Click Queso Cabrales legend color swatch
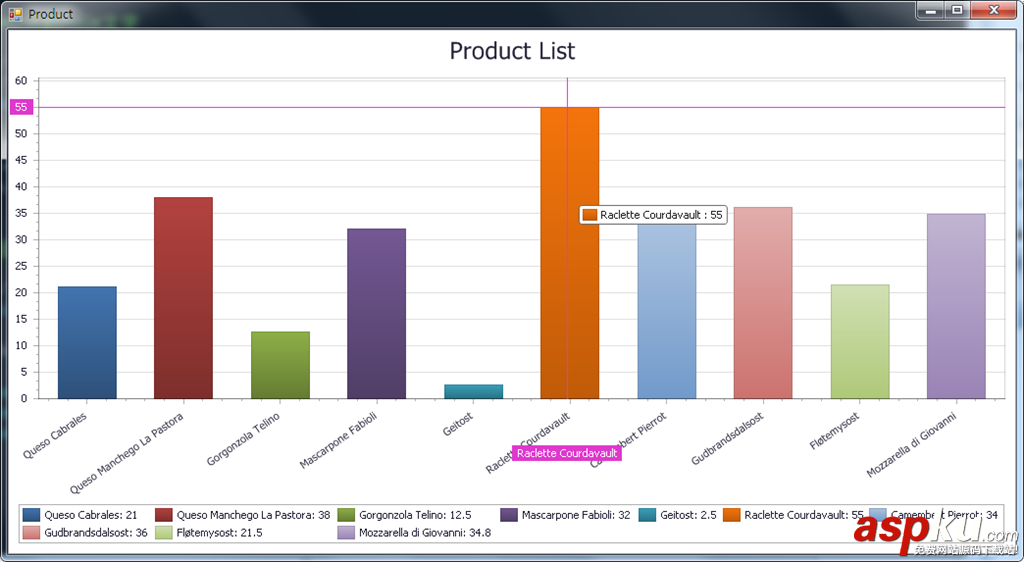The image size is (1024, 562). (x=31, y=515)
